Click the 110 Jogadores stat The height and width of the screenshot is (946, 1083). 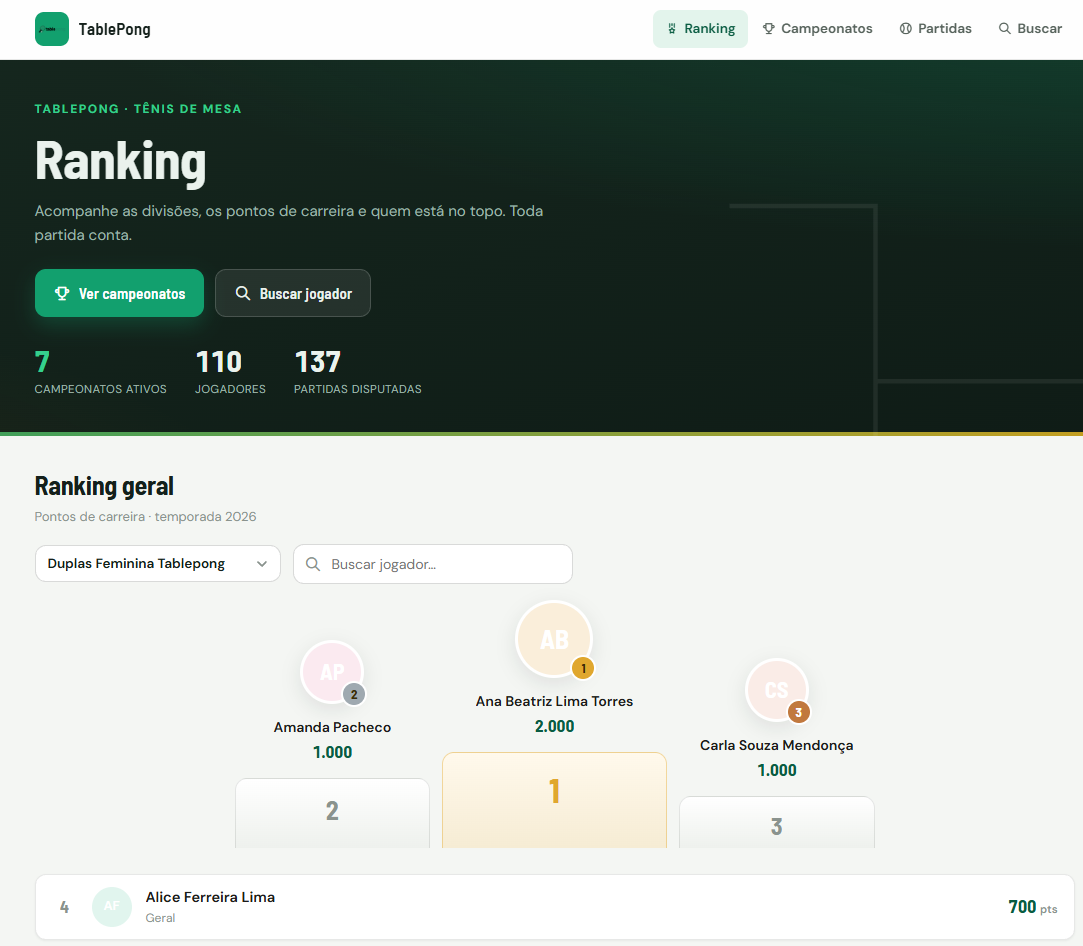[230, 371]
